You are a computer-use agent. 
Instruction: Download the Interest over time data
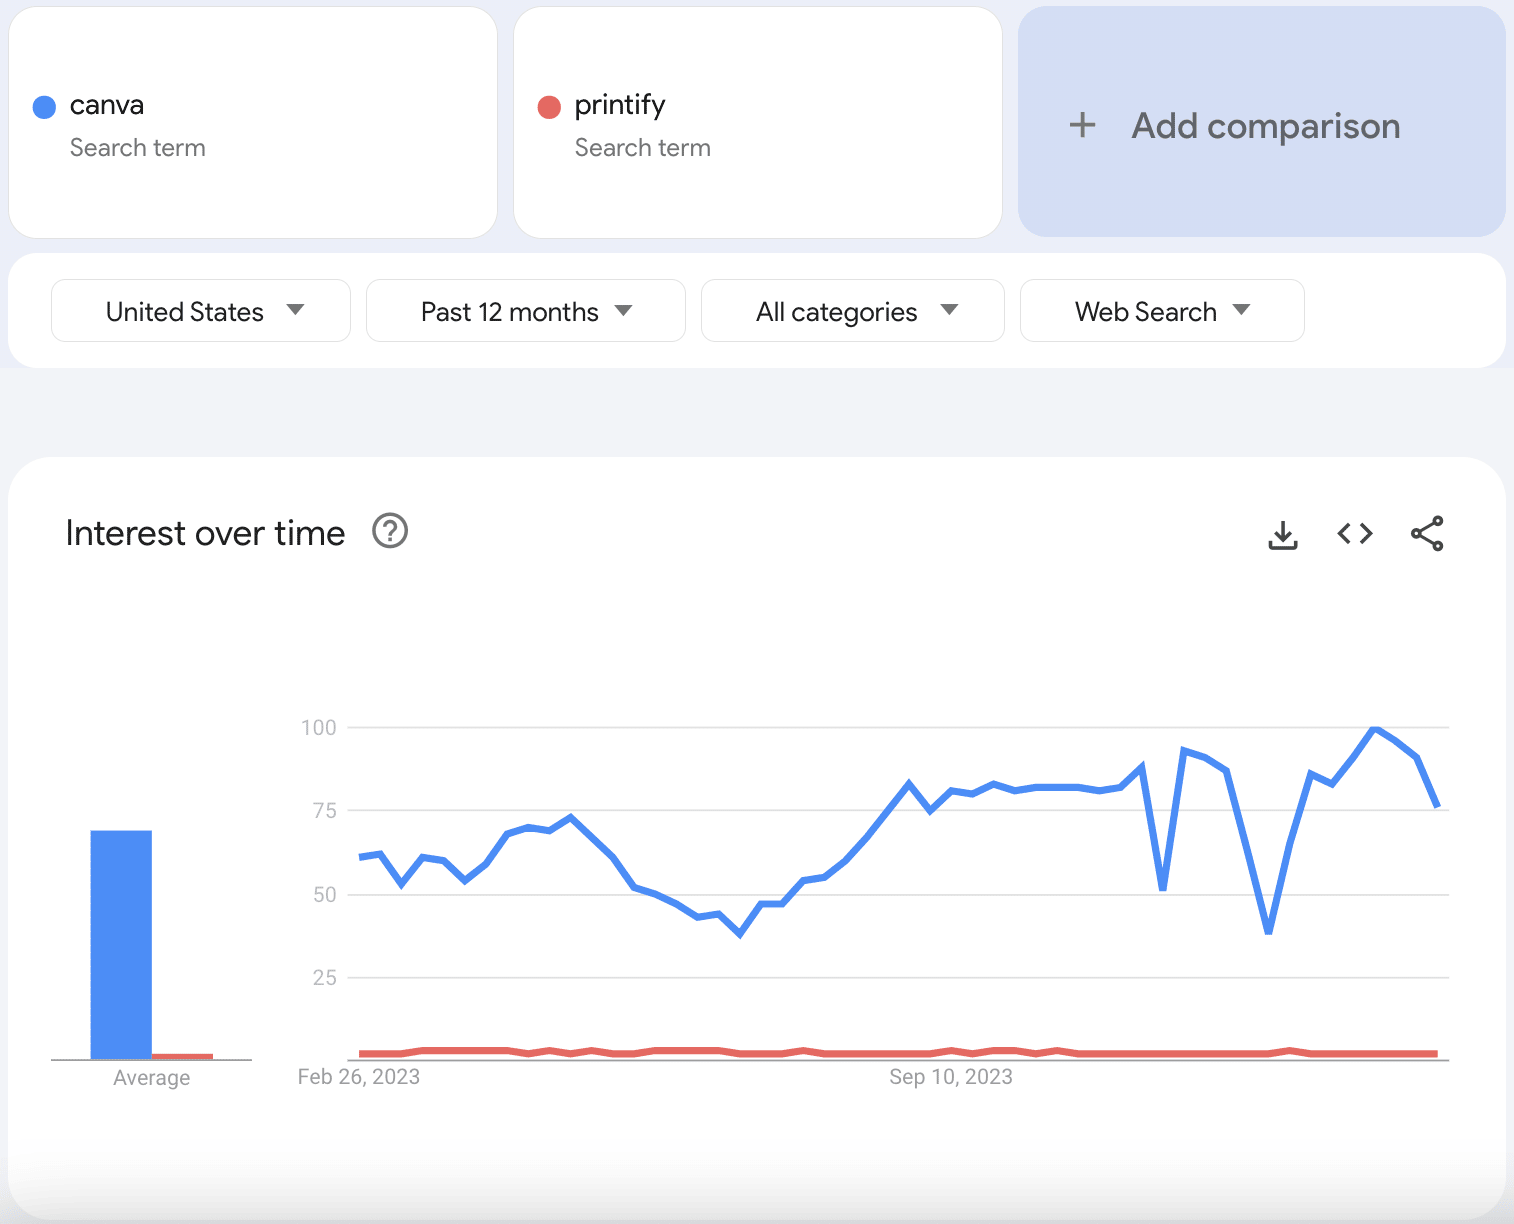pos(1283,534)
